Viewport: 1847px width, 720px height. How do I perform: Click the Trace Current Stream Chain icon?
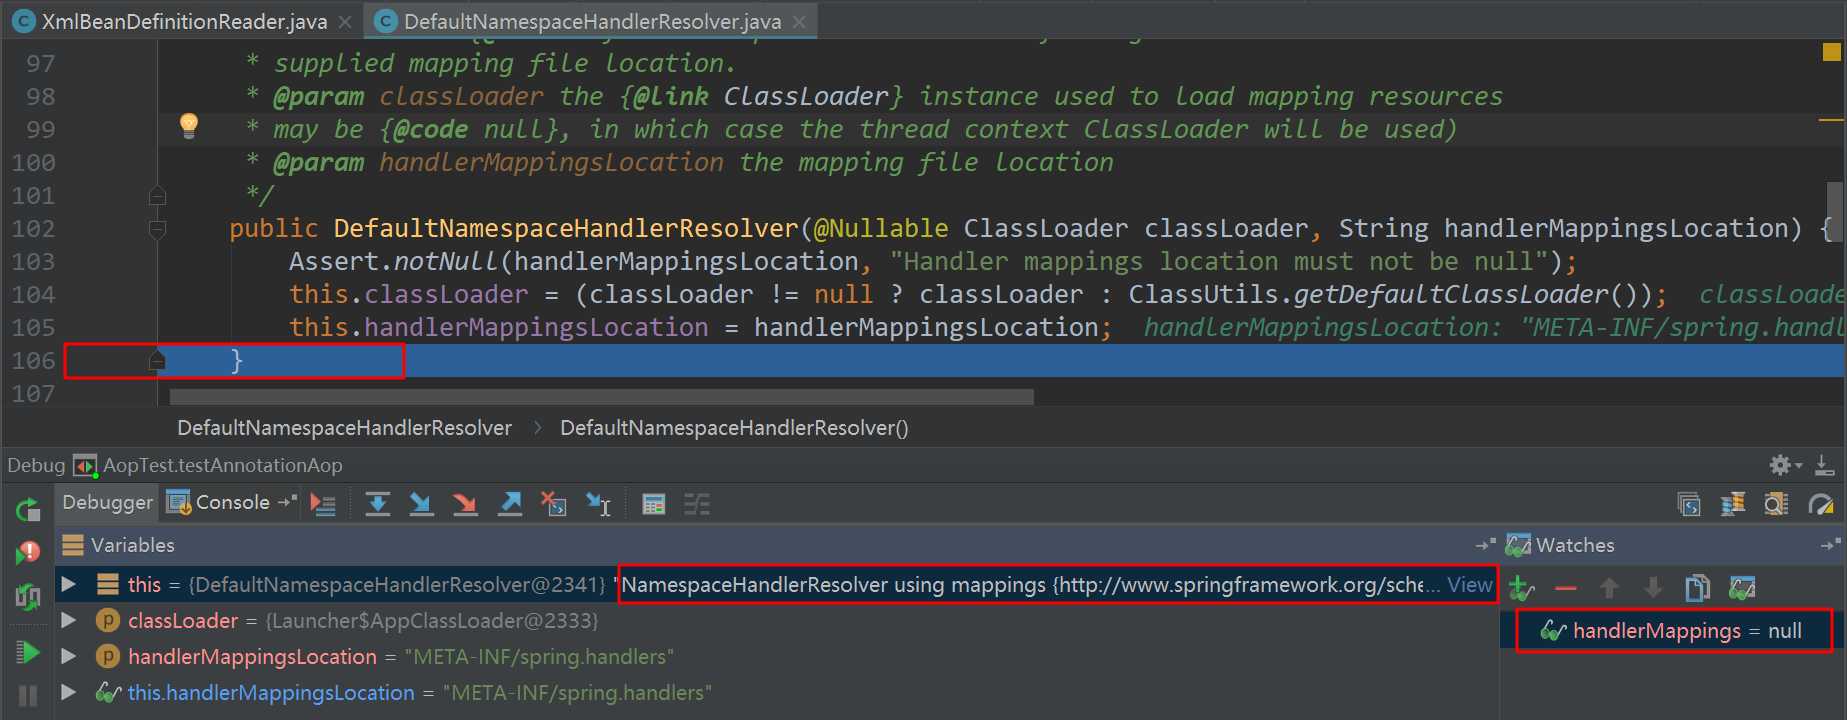pos(697,504)
